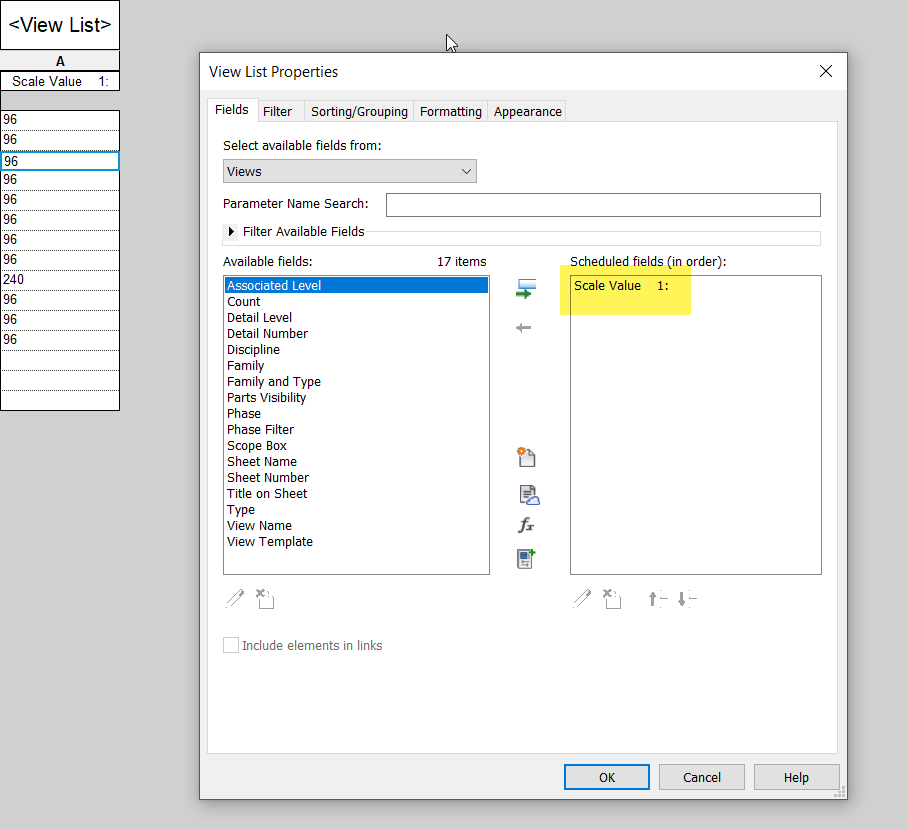
Task: Switch to the Sorting/Grouping tab
Action: 359,111
